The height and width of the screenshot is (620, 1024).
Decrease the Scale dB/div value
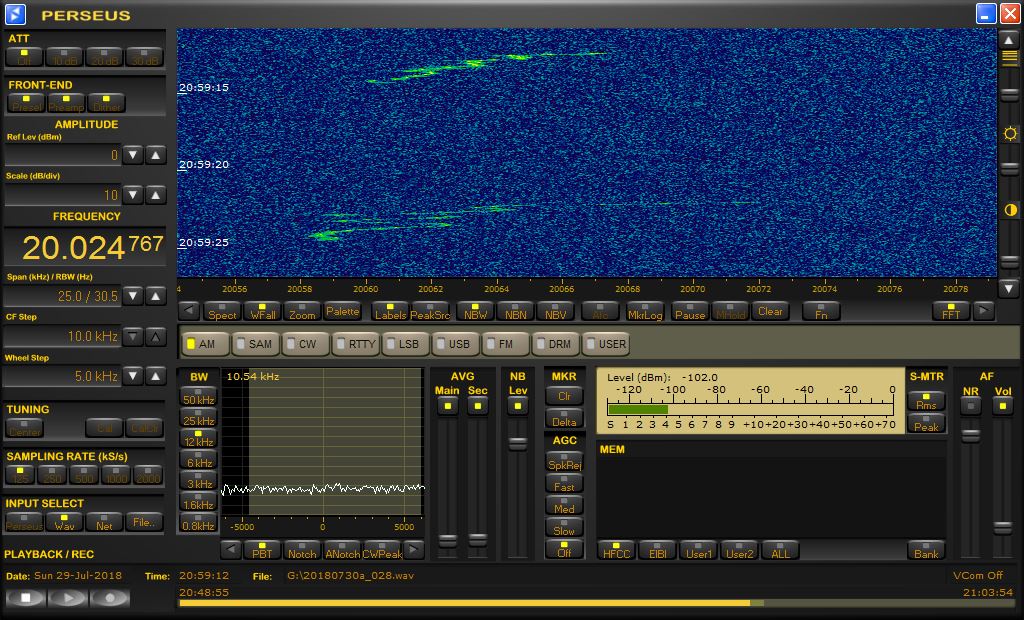tap(133, 195)
